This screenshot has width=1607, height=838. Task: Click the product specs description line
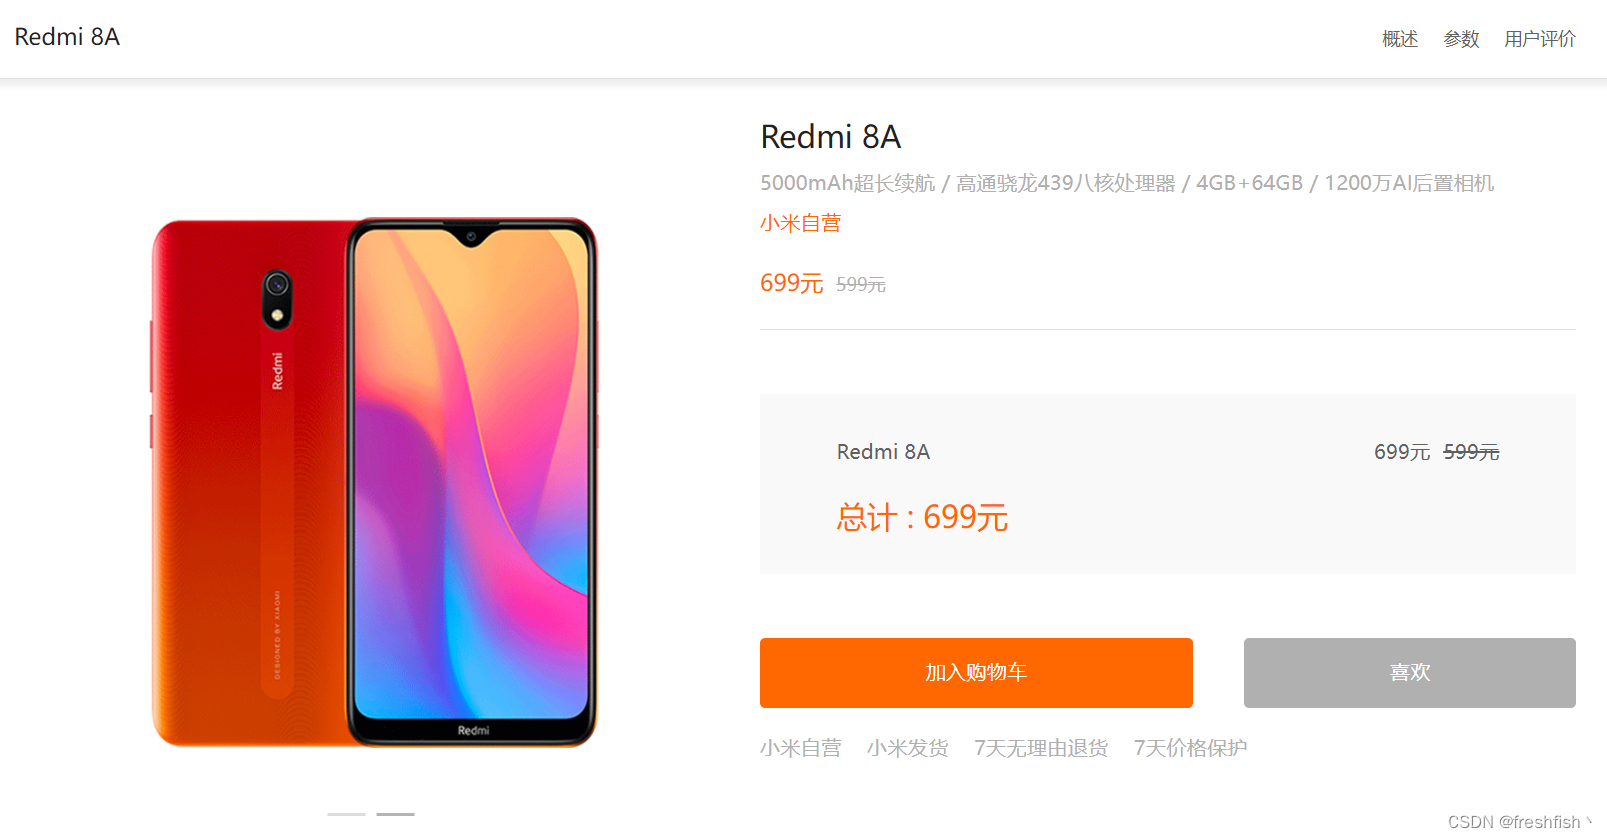tap(1127, 183)
